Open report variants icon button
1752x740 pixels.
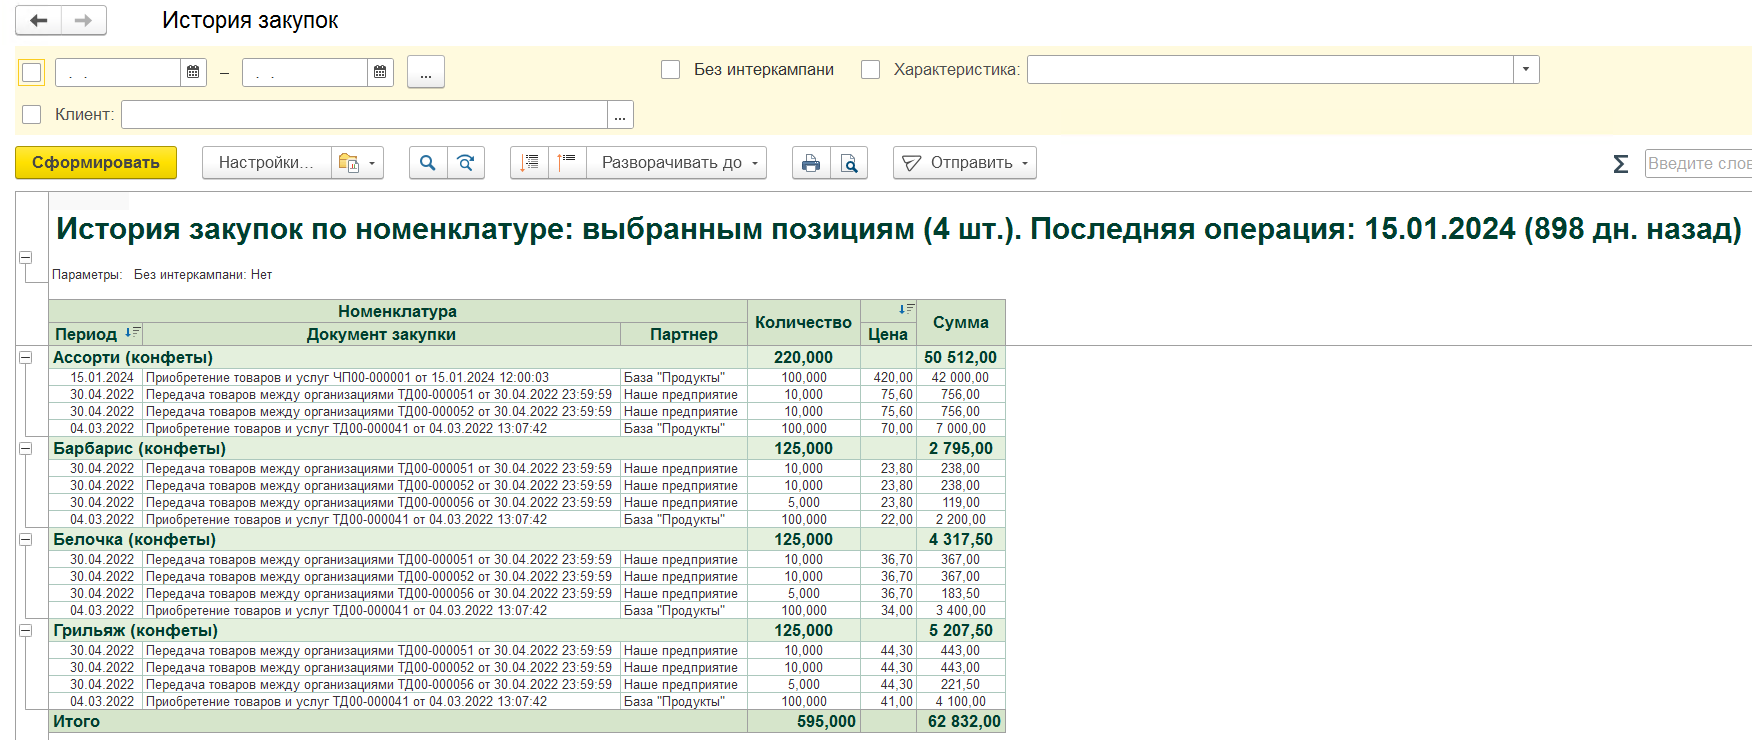tap(348, 163)
